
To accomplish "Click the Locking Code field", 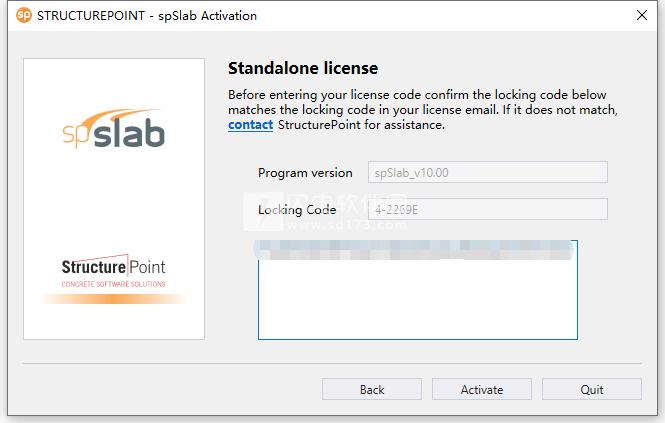I will [488, 209].
